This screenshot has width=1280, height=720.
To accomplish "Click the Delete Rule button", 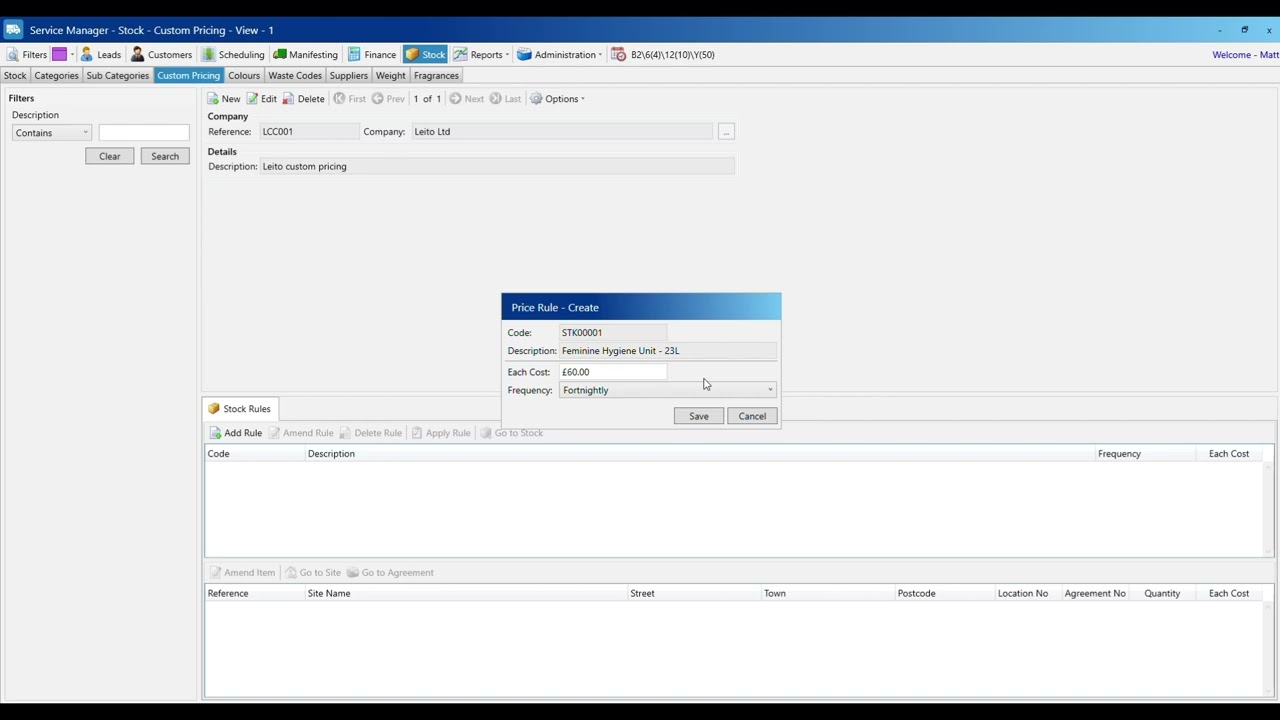I will (371, 433).
